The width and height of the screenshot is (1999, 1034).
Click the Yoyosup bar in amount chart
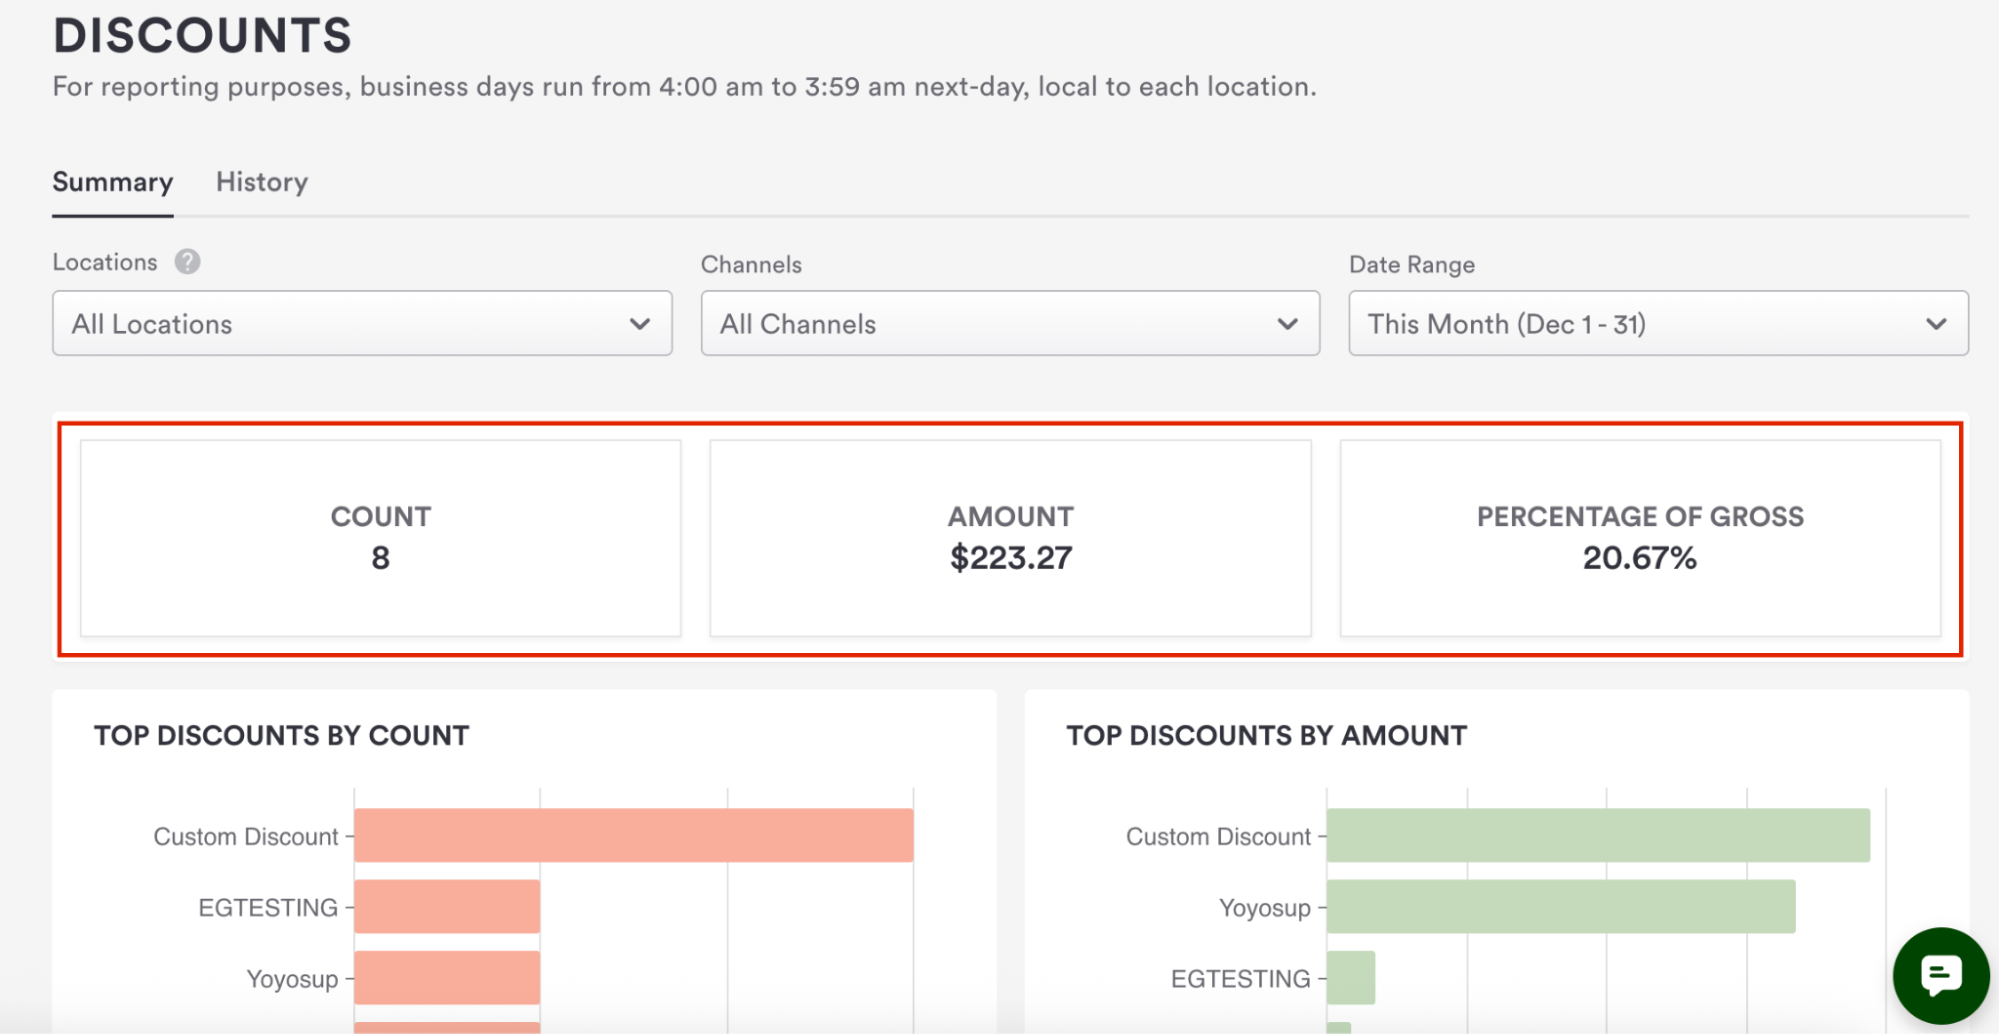pos(1560,907)
